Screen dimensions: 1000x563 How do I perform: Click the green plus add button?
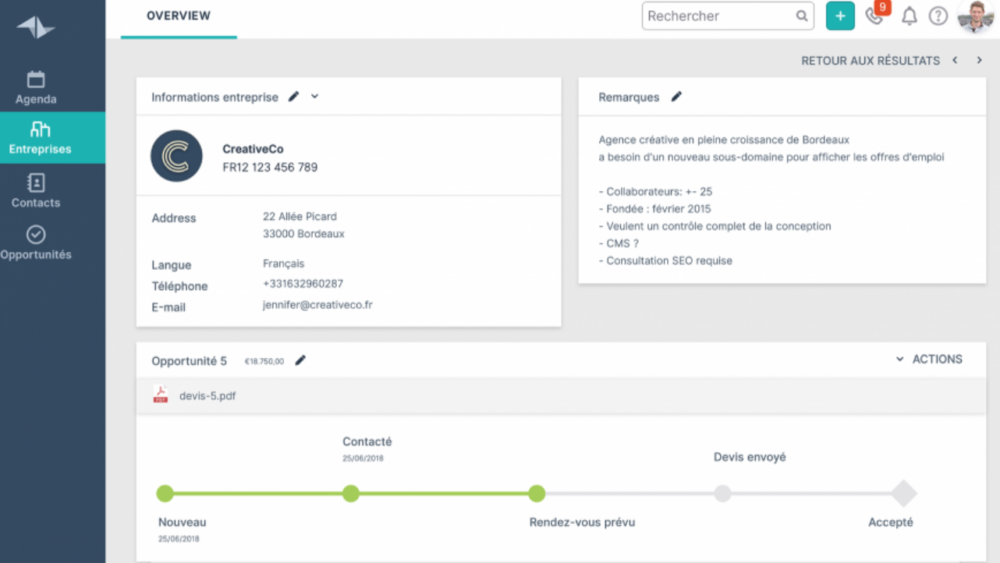tap(840, 16)
